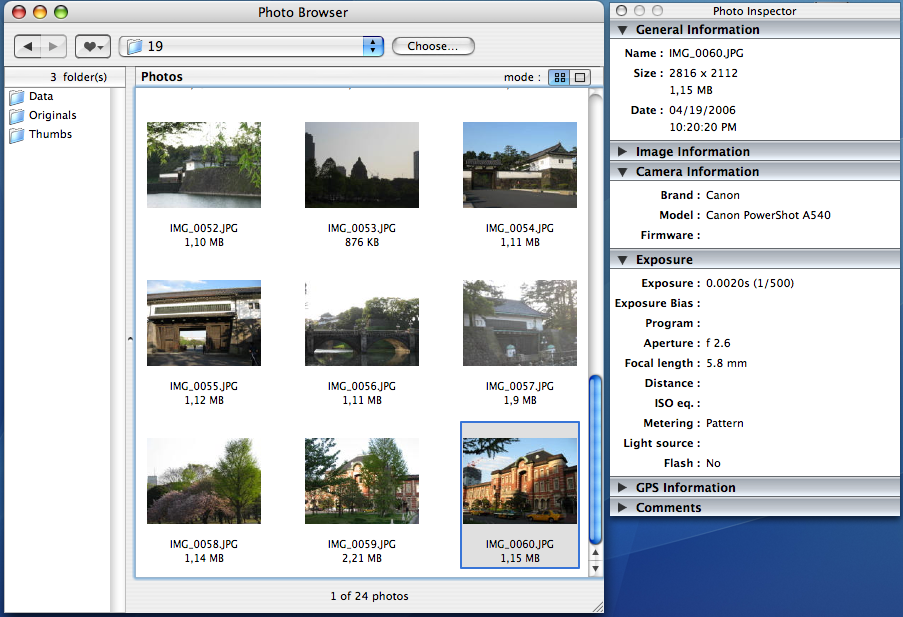Click the forward navigation arrow

click(54, 47)
